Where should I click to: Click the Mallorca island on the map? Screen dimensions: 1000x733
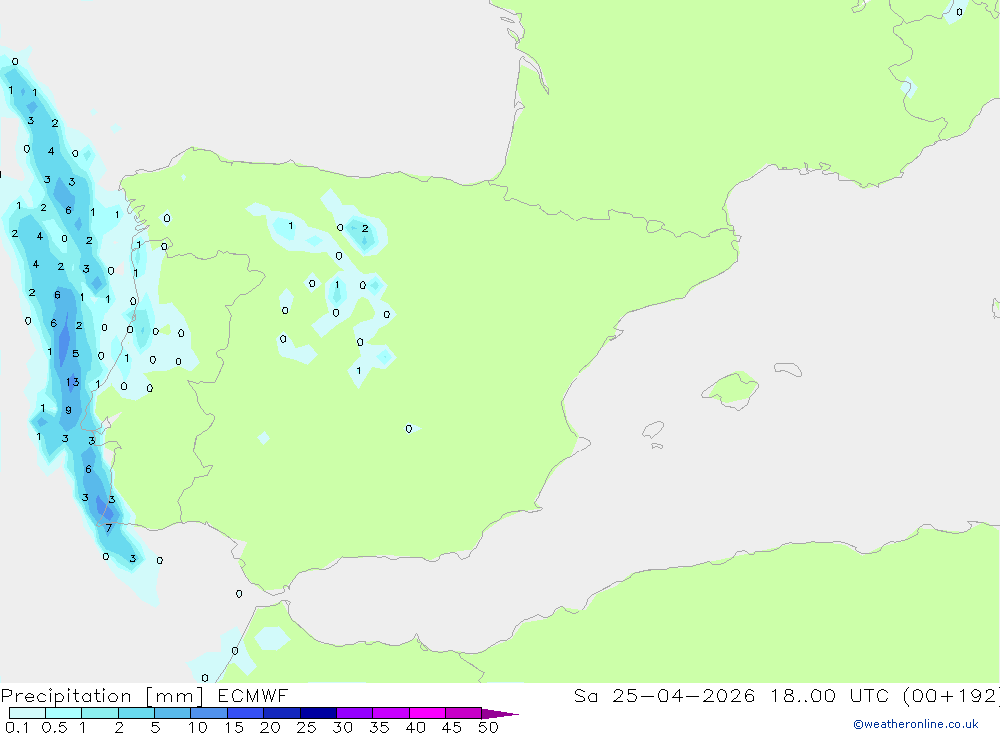click(731, 389)
